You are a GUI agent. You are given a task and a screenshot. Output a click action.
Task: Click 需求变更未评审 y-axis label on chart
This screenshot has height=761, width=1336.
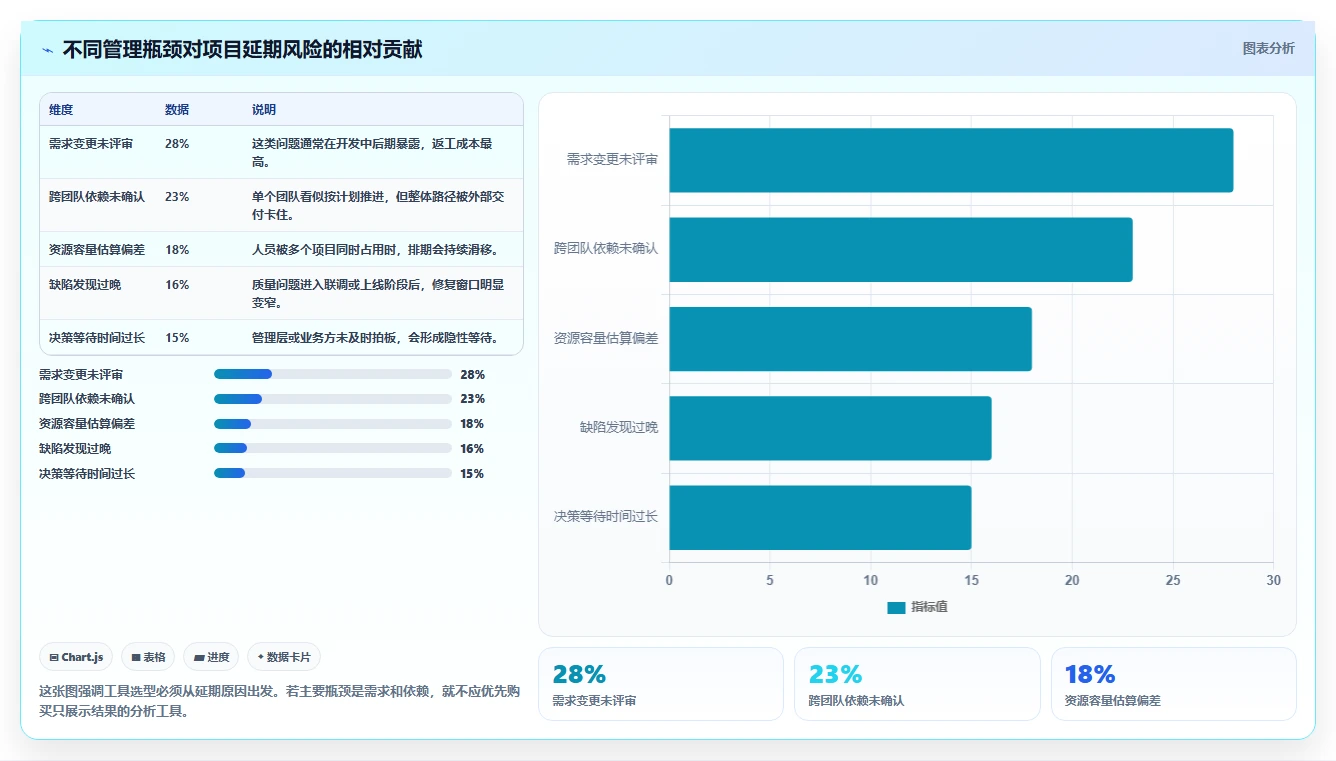pos(612,159)
